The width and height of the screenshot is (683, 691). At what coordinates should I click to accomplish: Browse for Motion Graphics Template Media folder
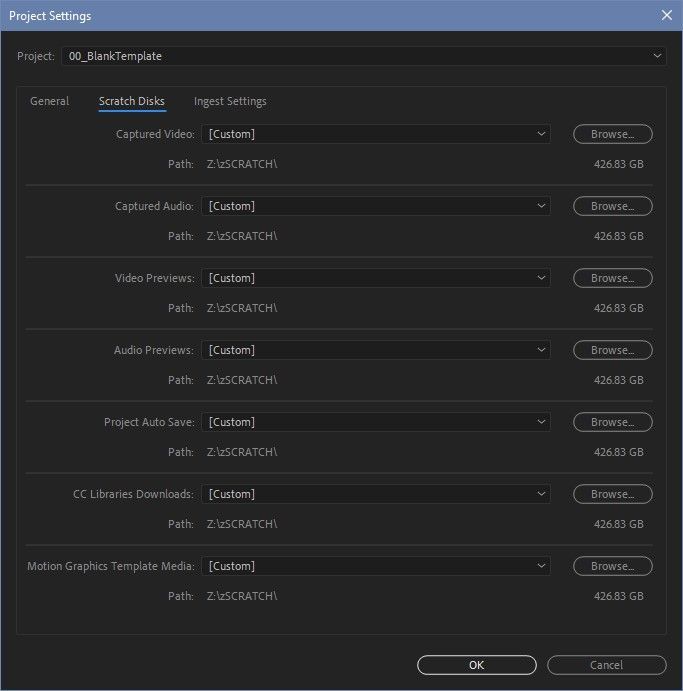[612, 566]
